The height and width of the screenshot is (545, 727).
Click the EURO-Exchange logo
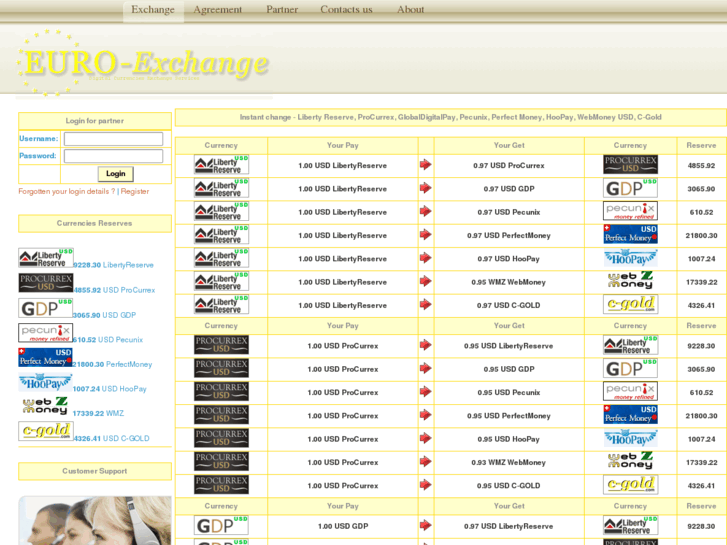point(143,63)
